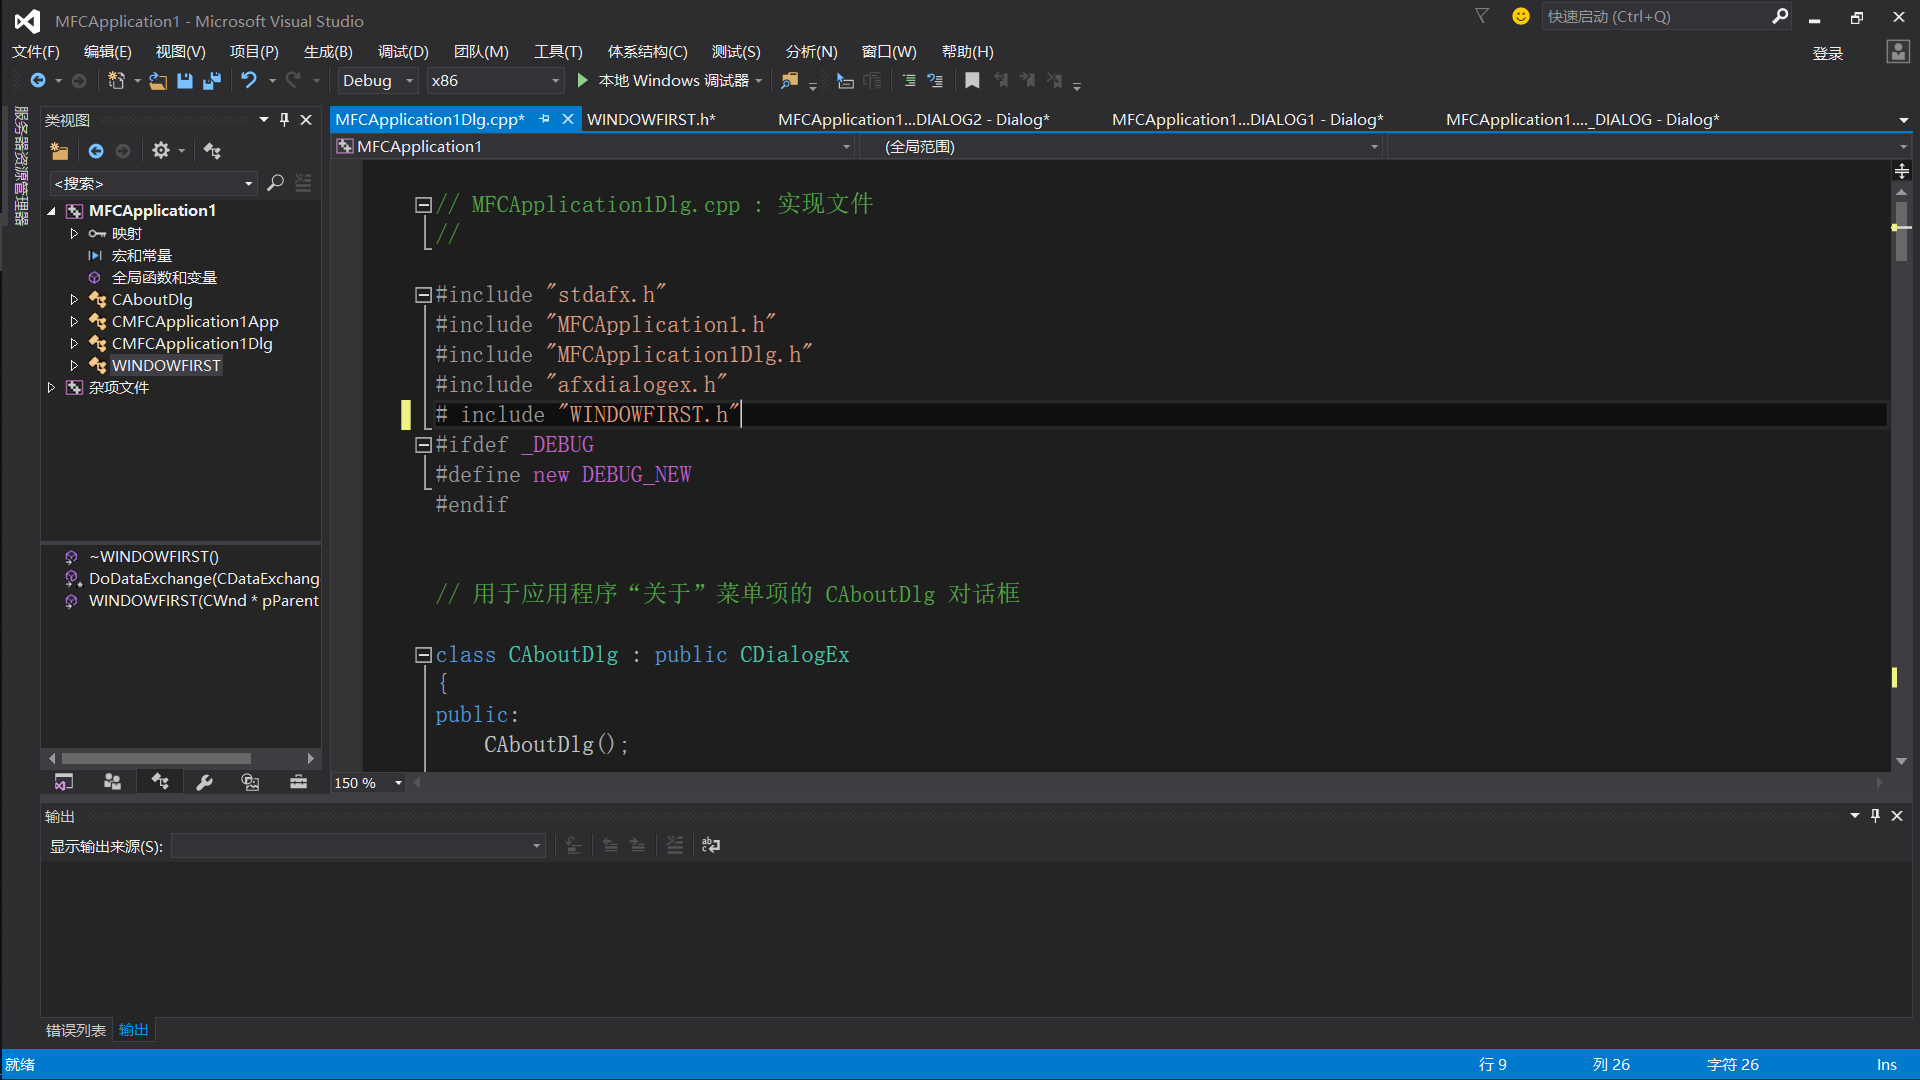
Task: Click the Undo arrow icon
Action: coord(248,81)
